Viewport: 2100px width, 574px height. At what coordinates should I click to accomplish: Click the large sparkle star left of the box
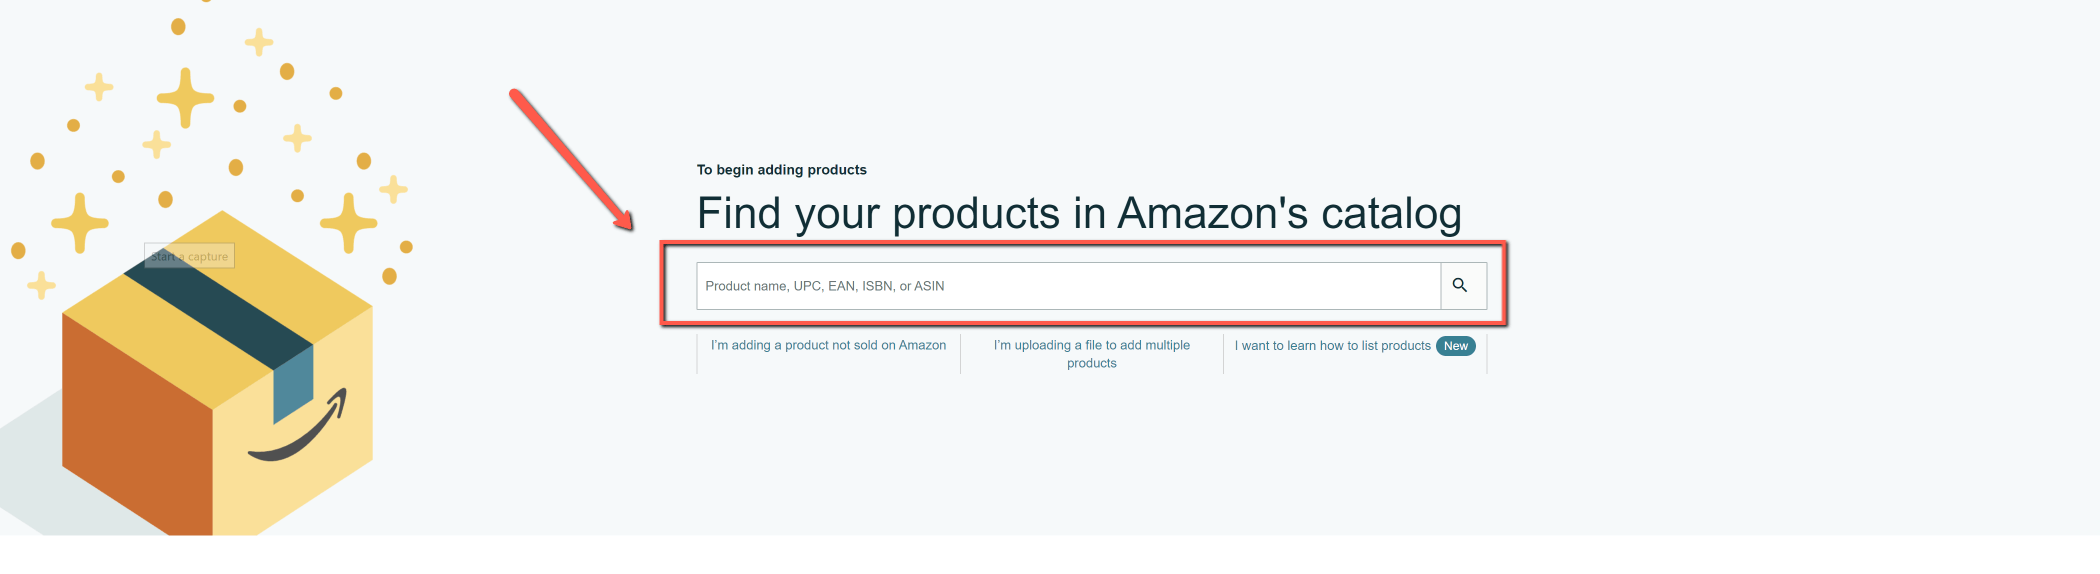point(80,222)
